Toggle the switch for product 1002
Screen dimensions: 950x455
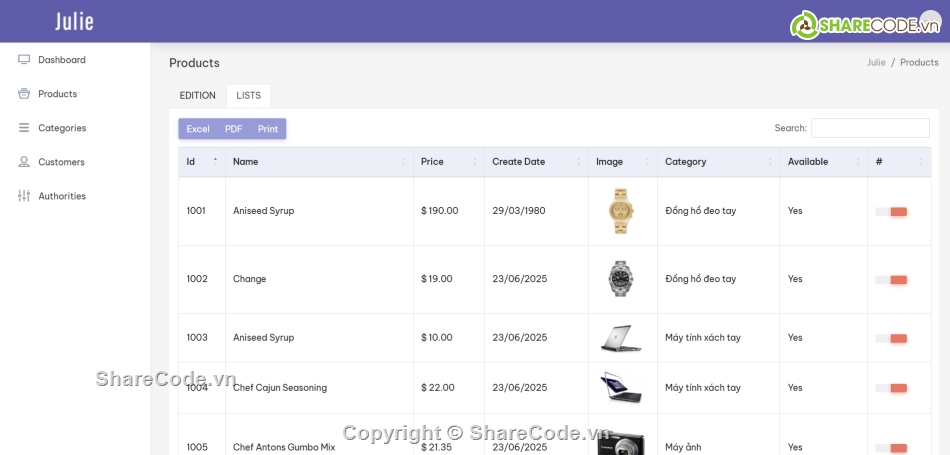[891, 280]
